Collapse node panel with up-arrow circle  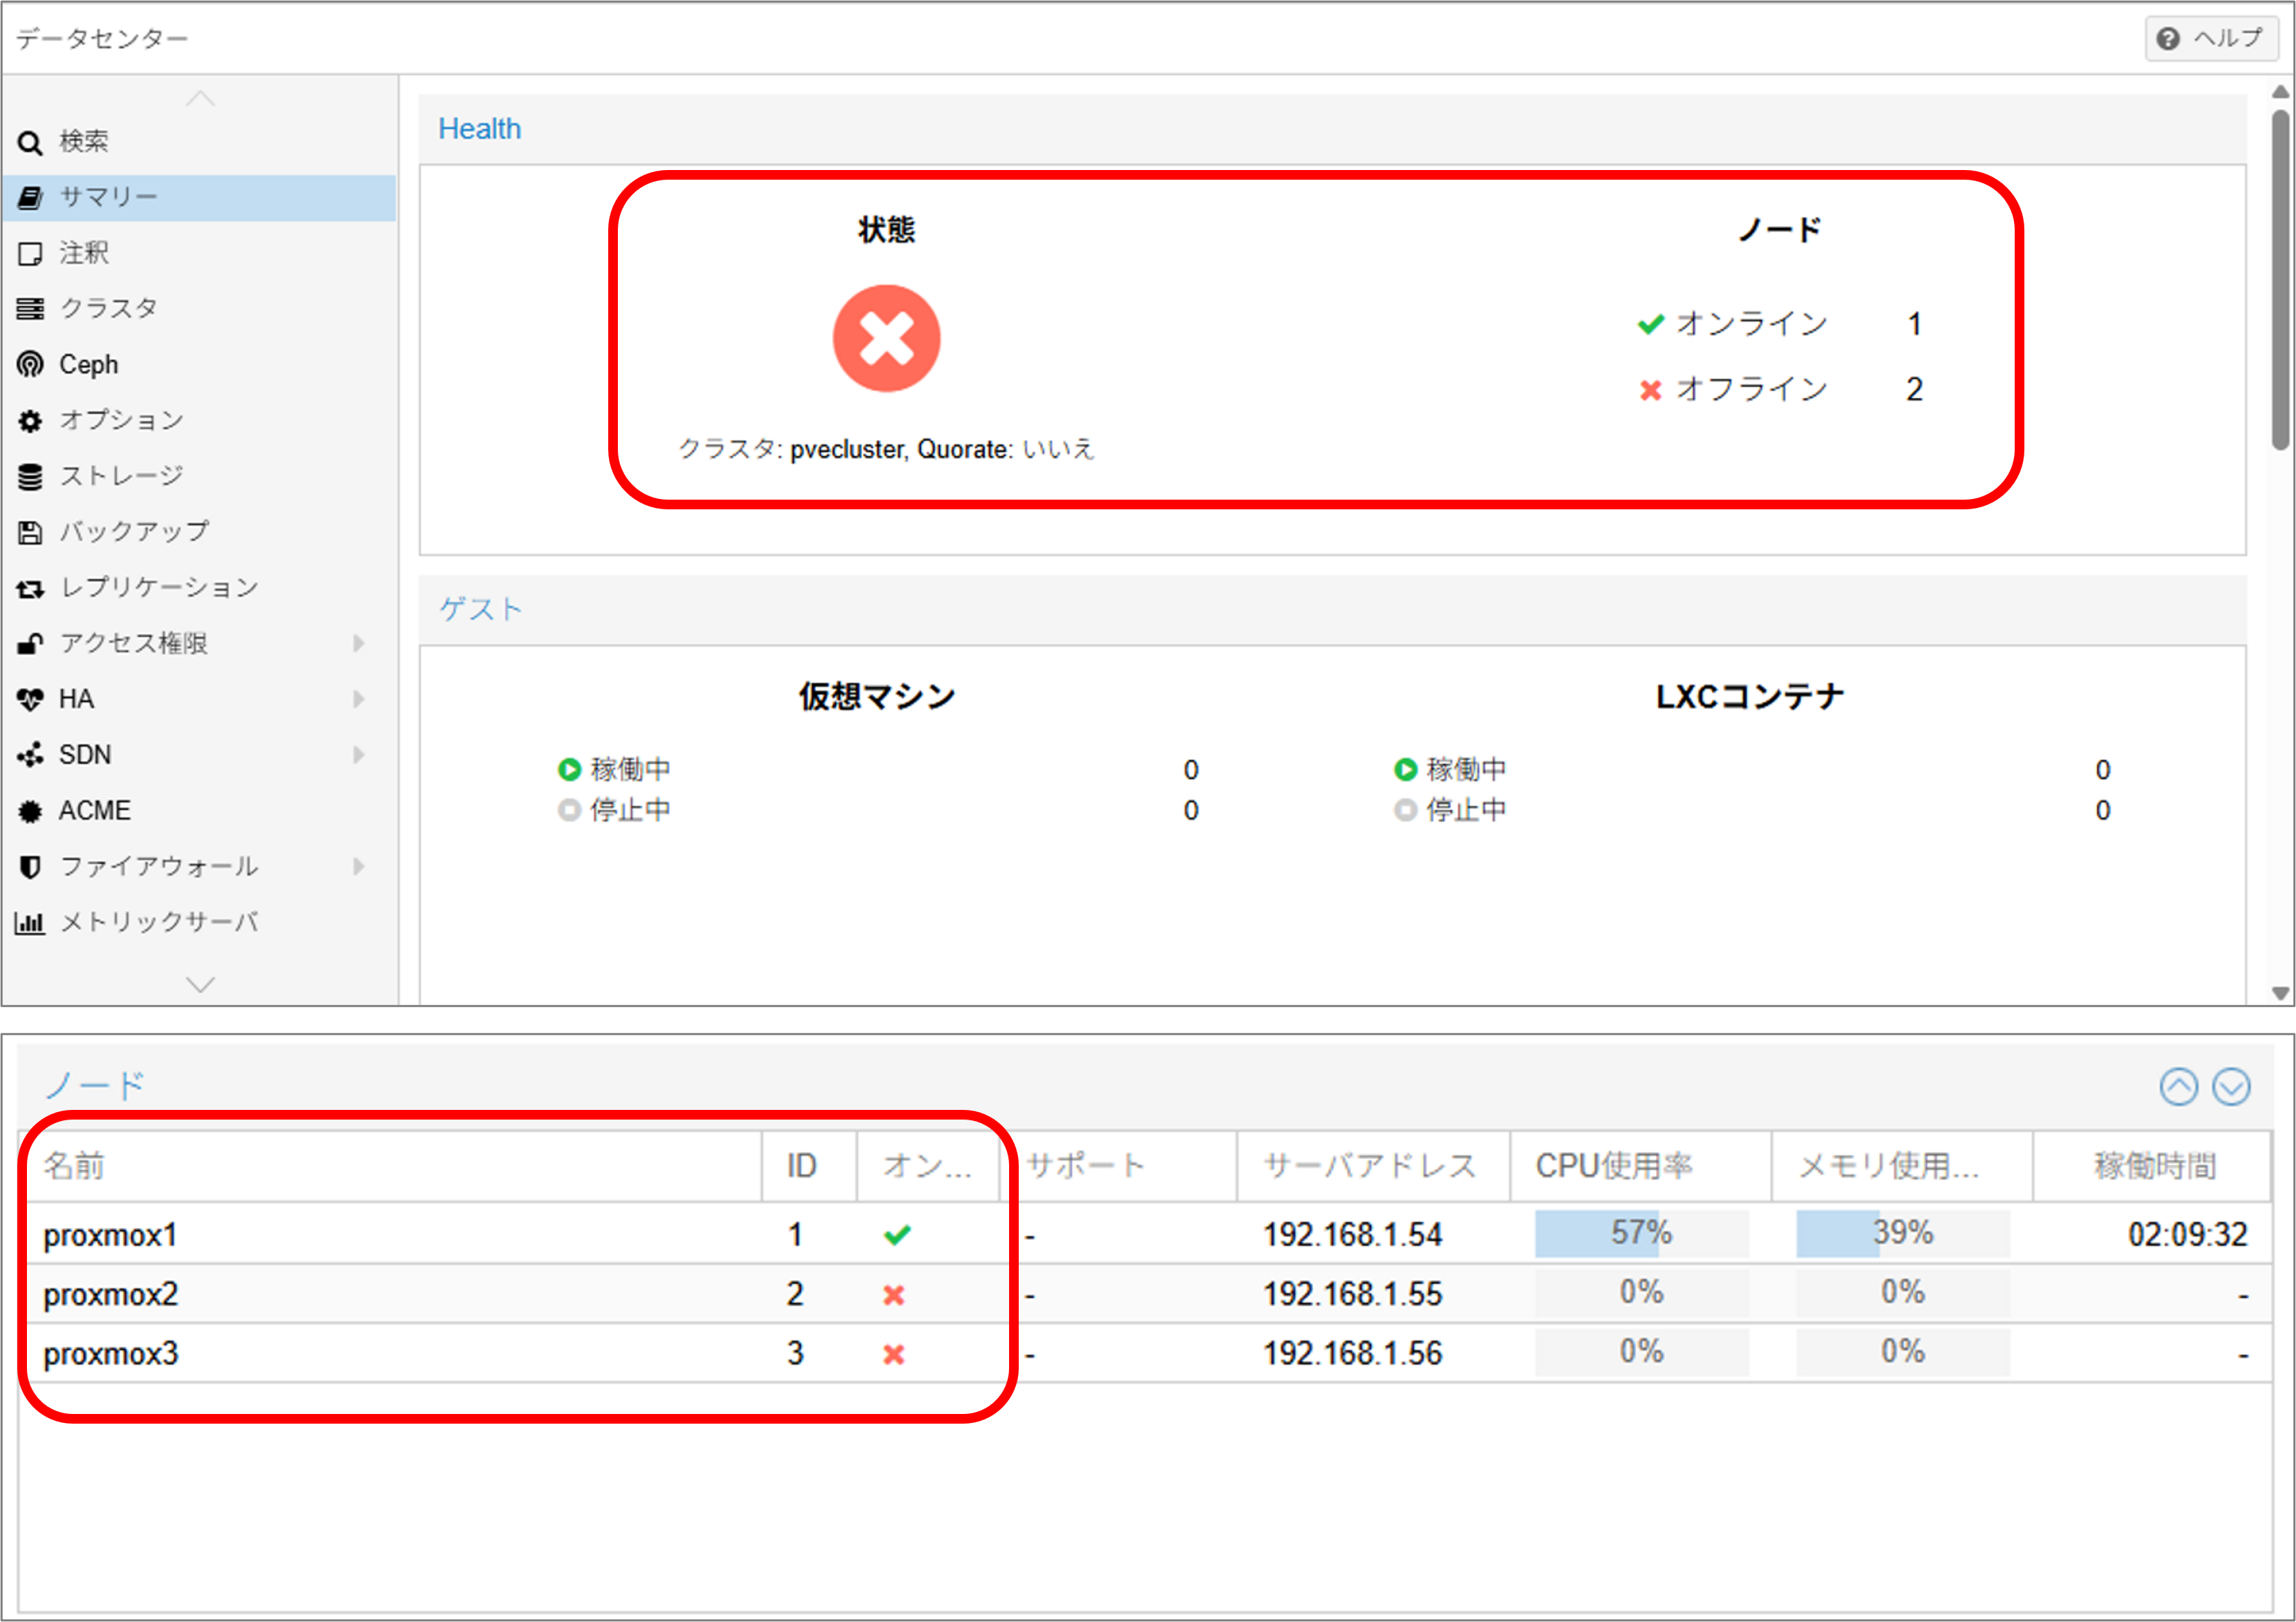[2179, 1086]
